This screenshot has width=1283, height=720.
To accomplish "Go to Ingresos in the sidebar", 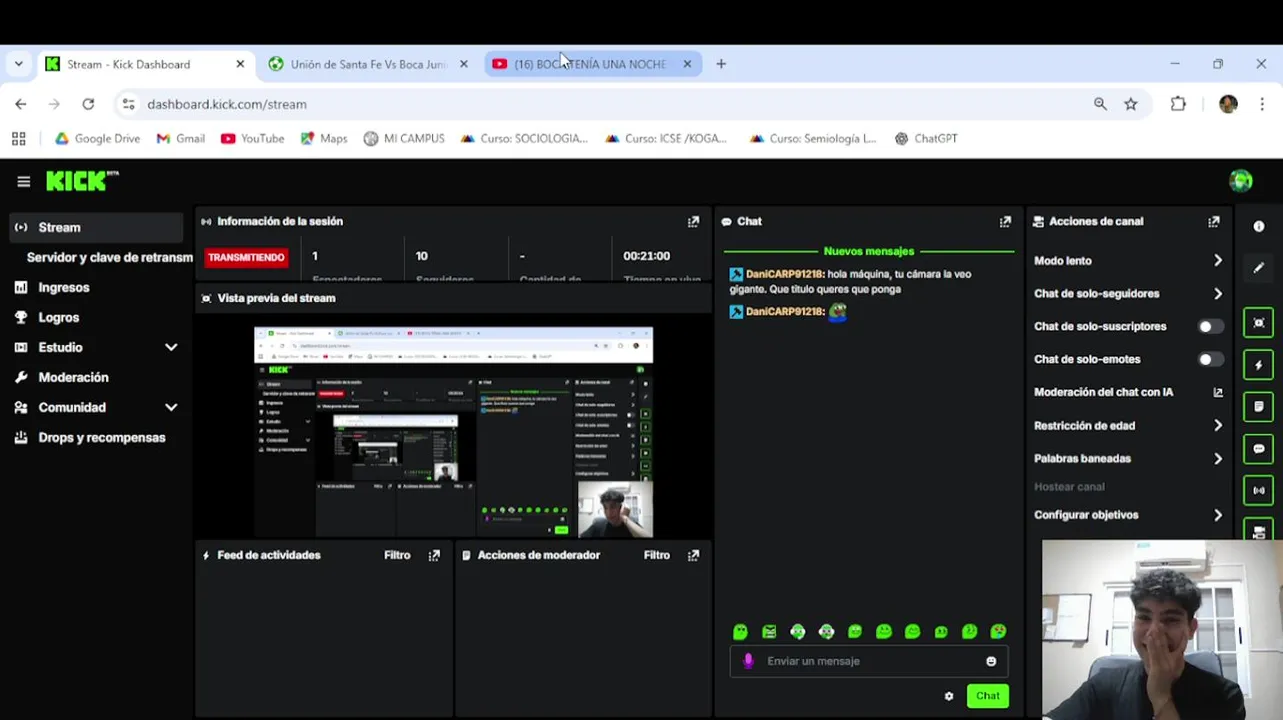I will (x=64, y=288).
